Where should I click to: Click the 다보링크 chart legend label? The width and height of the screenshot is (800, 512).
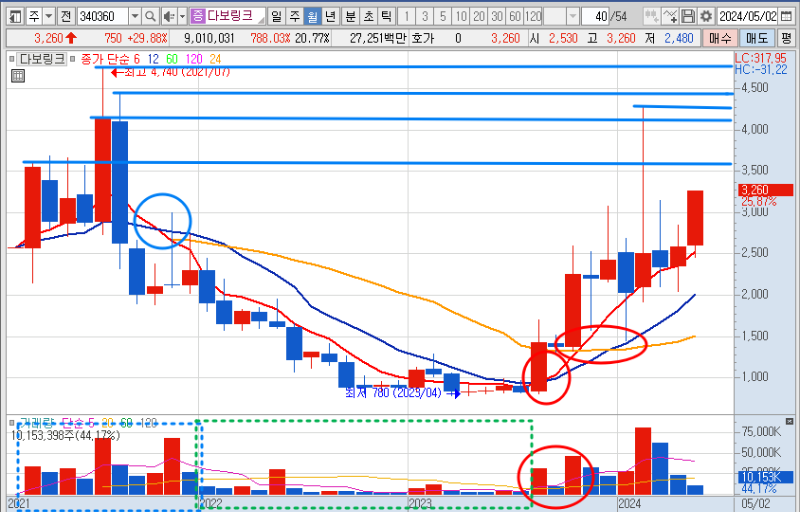(x=42, y=59)
